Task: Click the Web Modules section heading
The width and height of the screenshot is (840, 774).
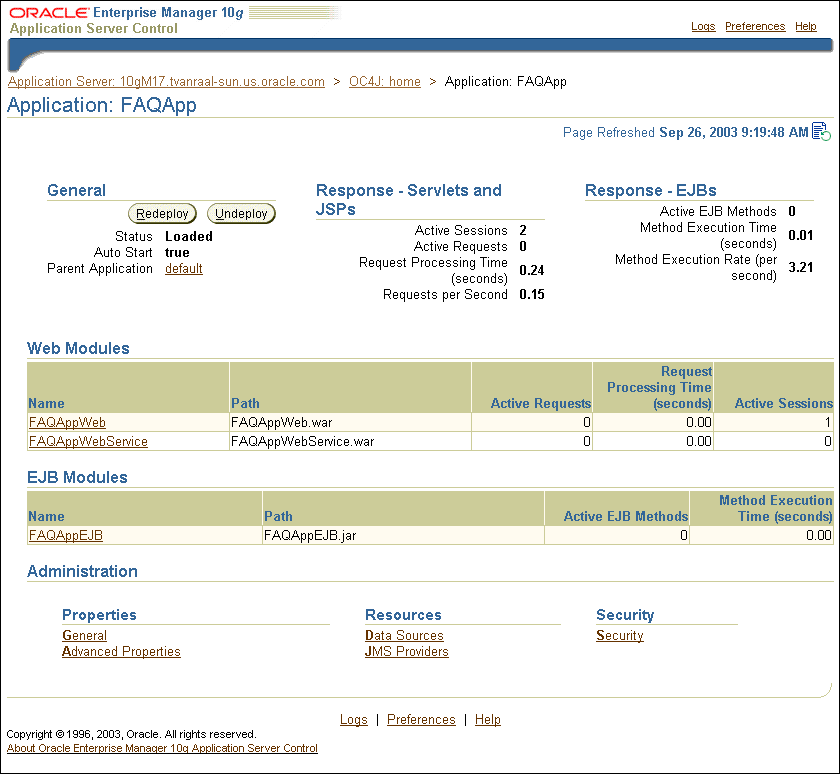Action: pyautogui.click(x=78, y=348)
